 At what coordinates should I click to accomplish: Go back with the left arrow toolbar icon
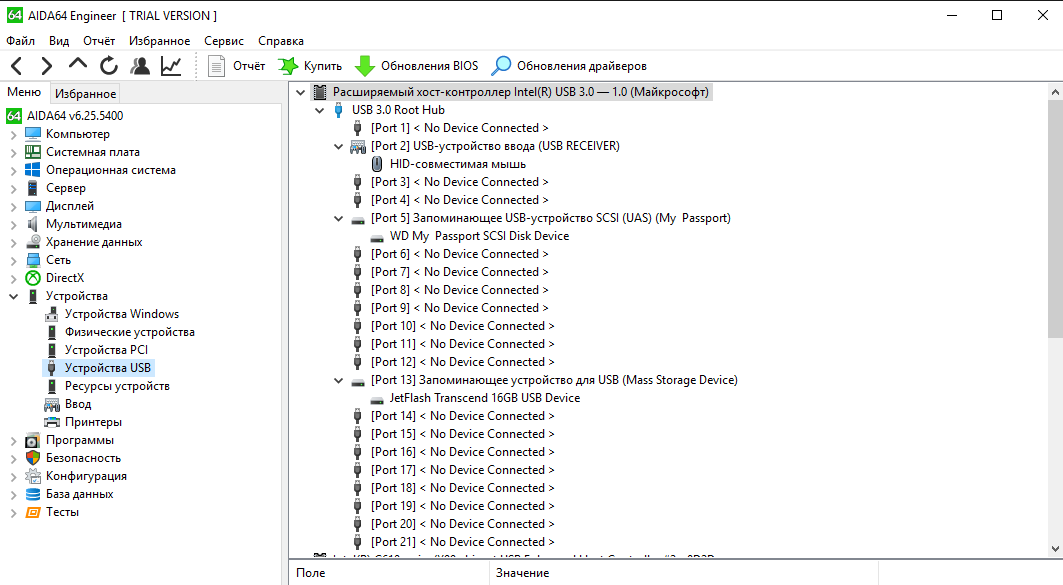pyautogui.click(x=17, y=66)
